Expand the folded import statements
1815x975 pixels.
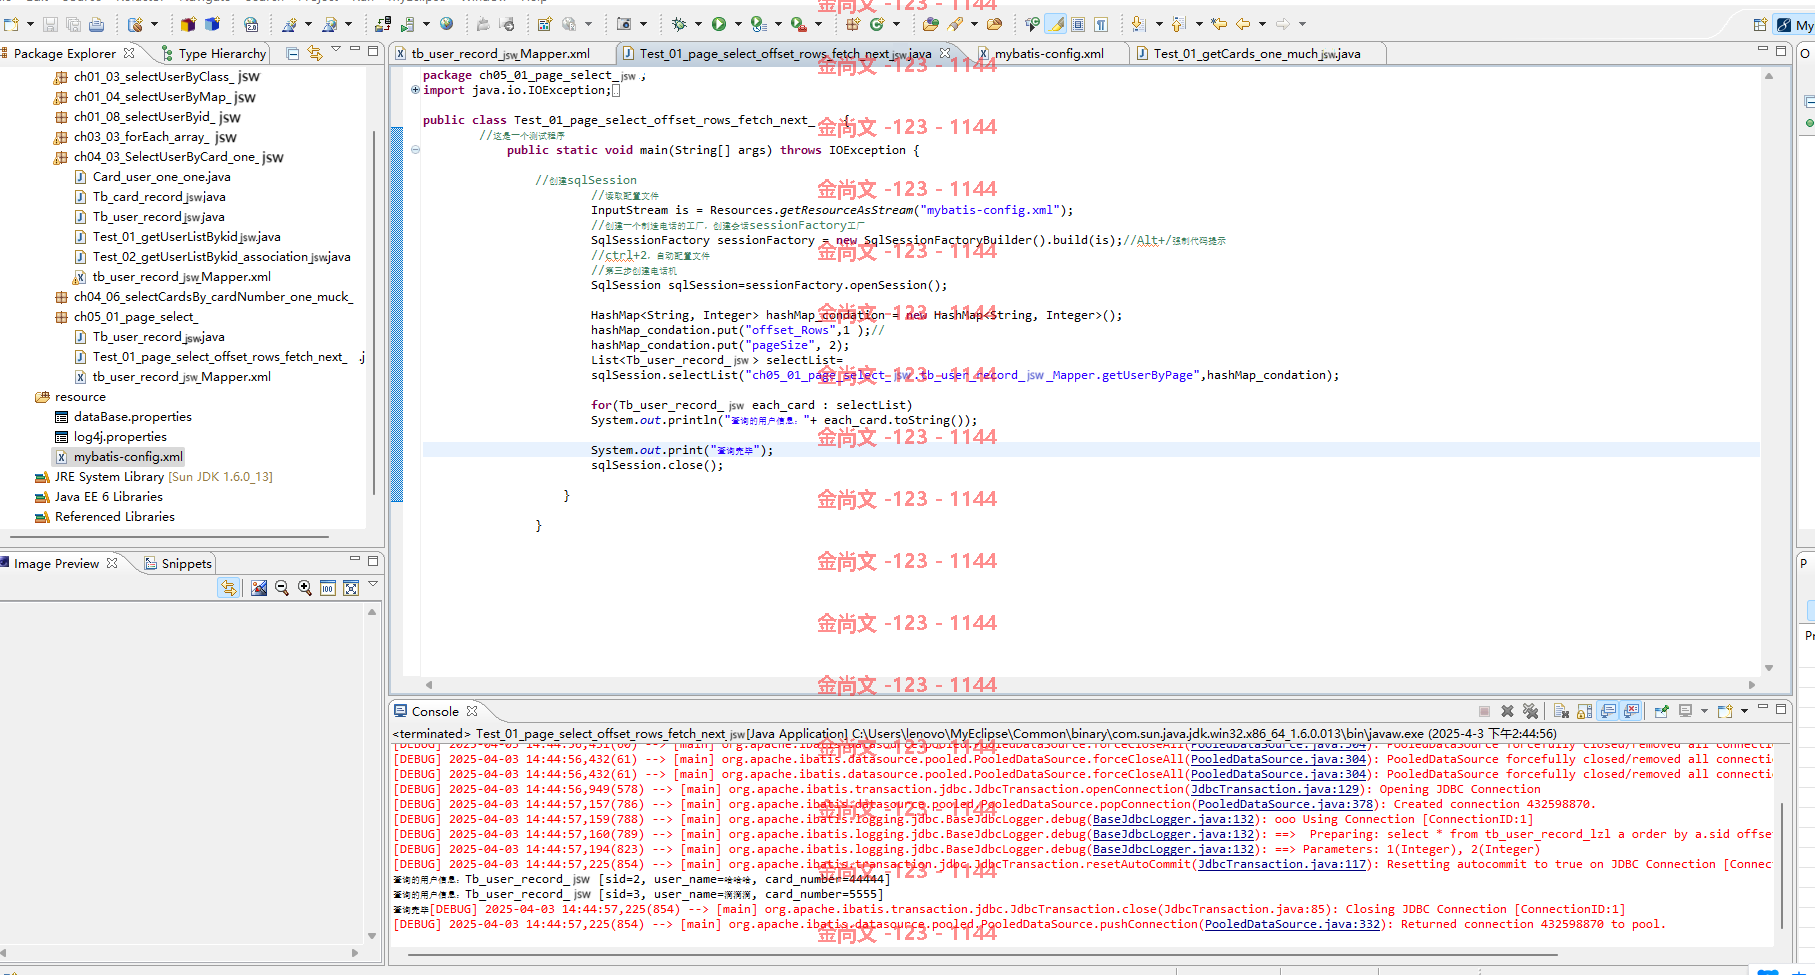tap(415, 90)
